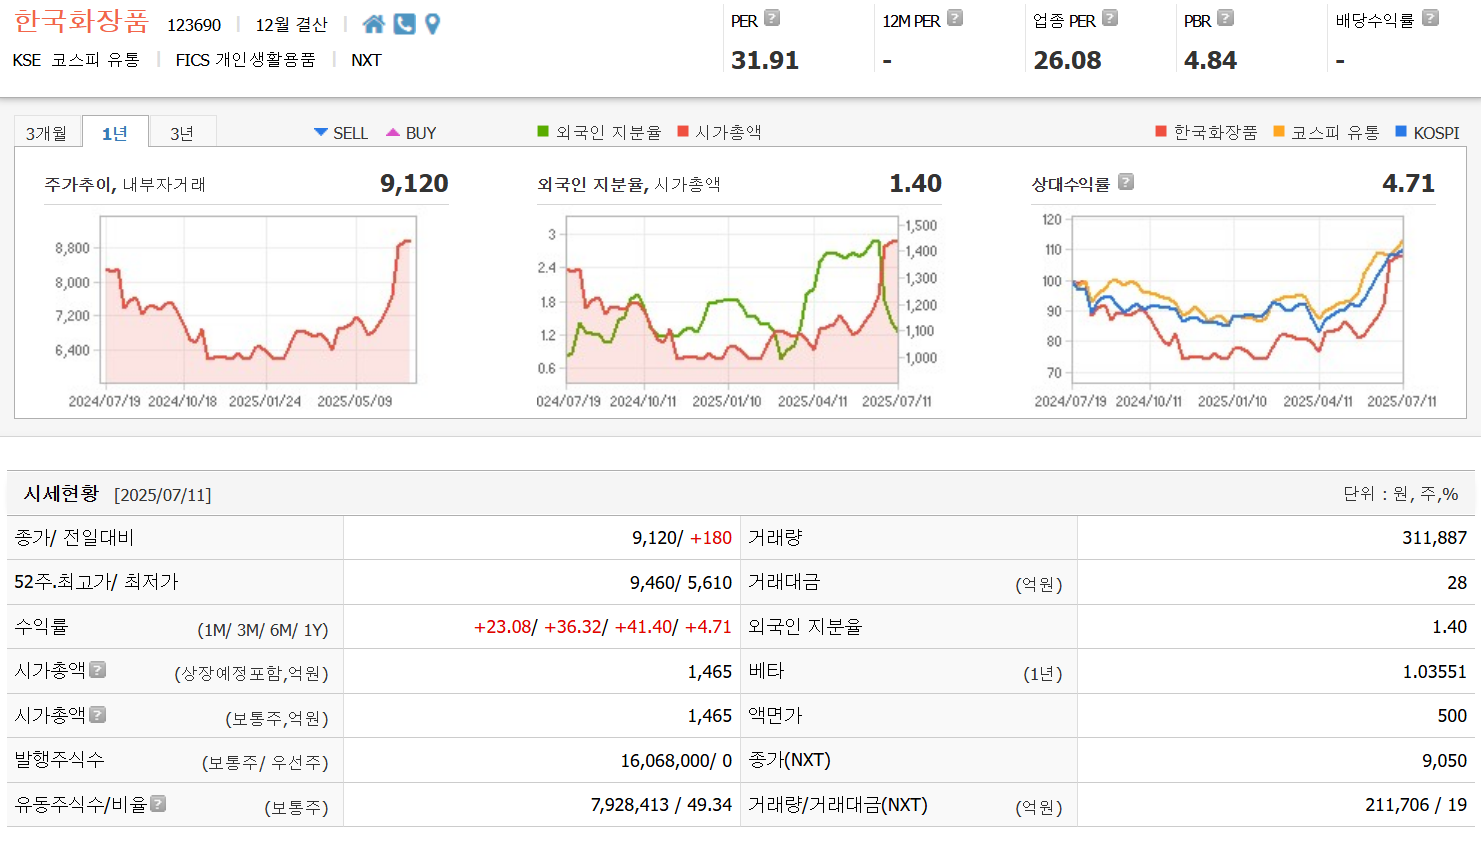Click green 외국인 지분율 legend swatch

(x=543, y=131)
